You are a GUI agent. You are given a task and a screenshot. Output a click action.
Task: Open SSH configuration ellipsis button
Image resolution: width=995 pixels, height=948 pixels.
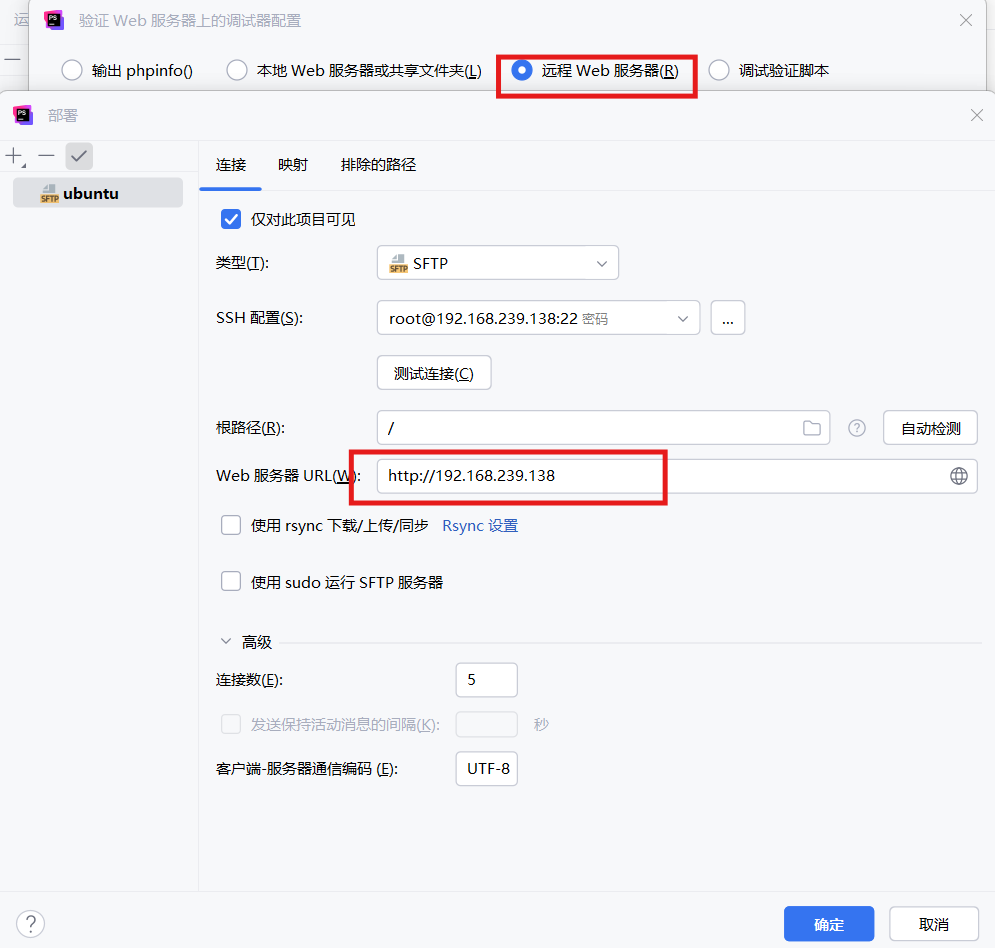(727, 319)
